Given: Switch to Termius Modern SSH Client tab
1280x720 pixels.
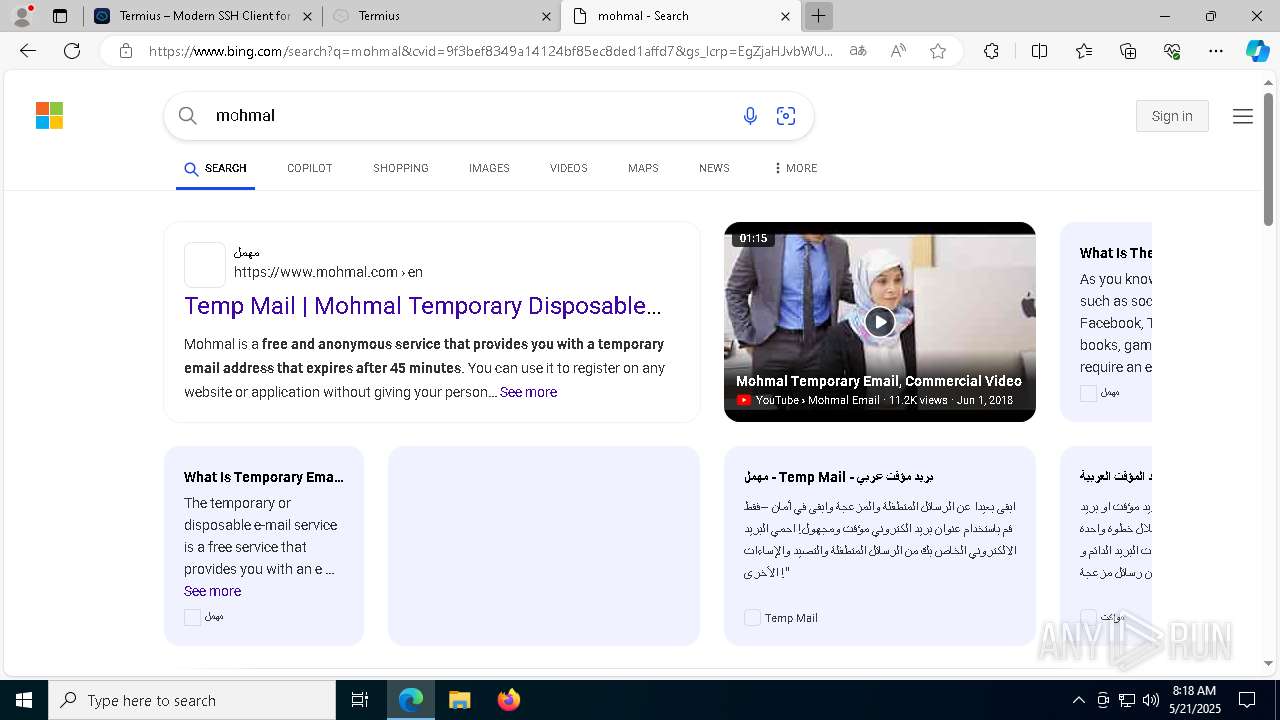Looking at the screenshot, I should click(x=203, y=16).
